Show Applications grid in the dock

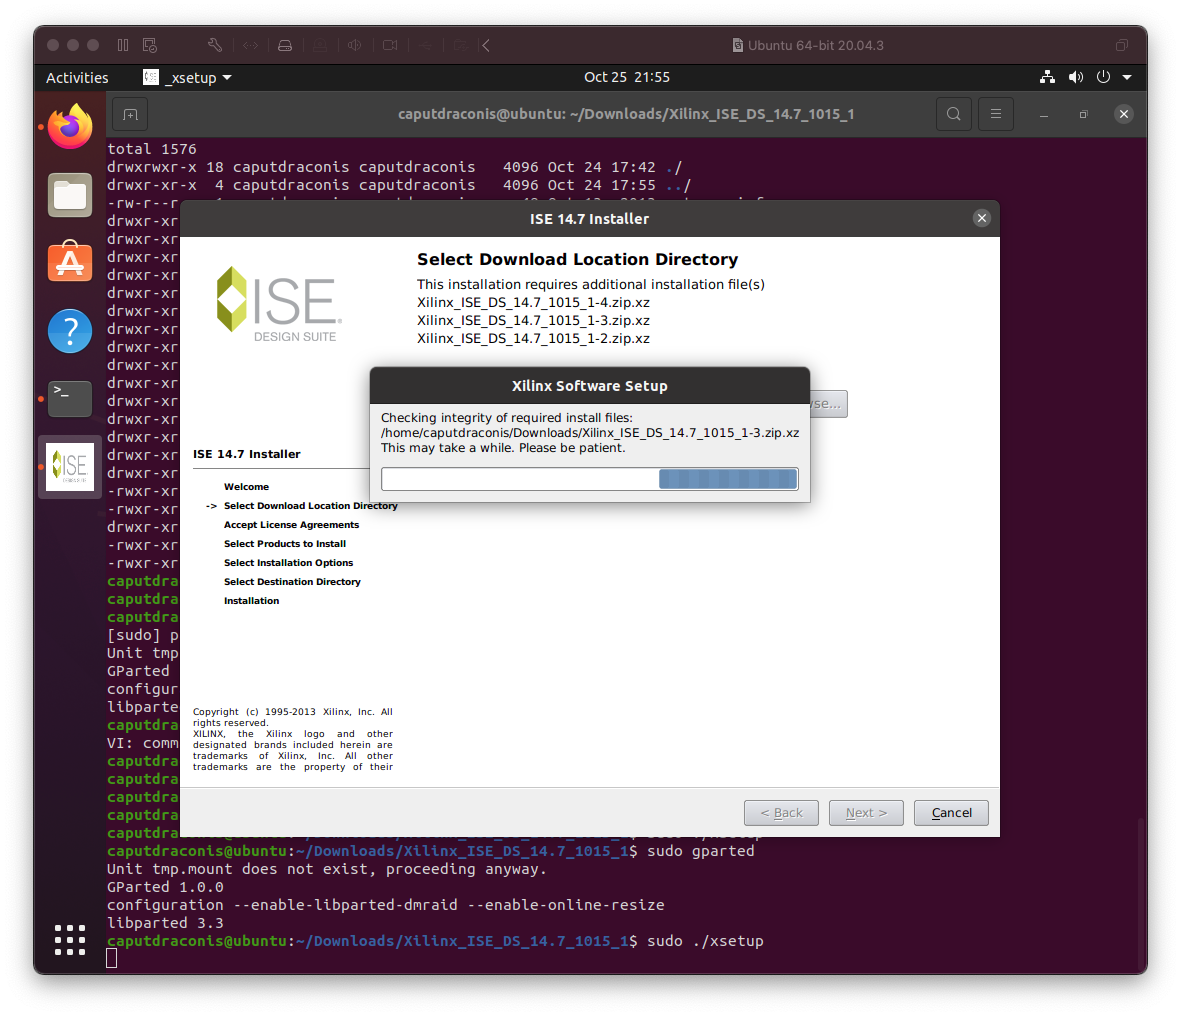(70, 940)
